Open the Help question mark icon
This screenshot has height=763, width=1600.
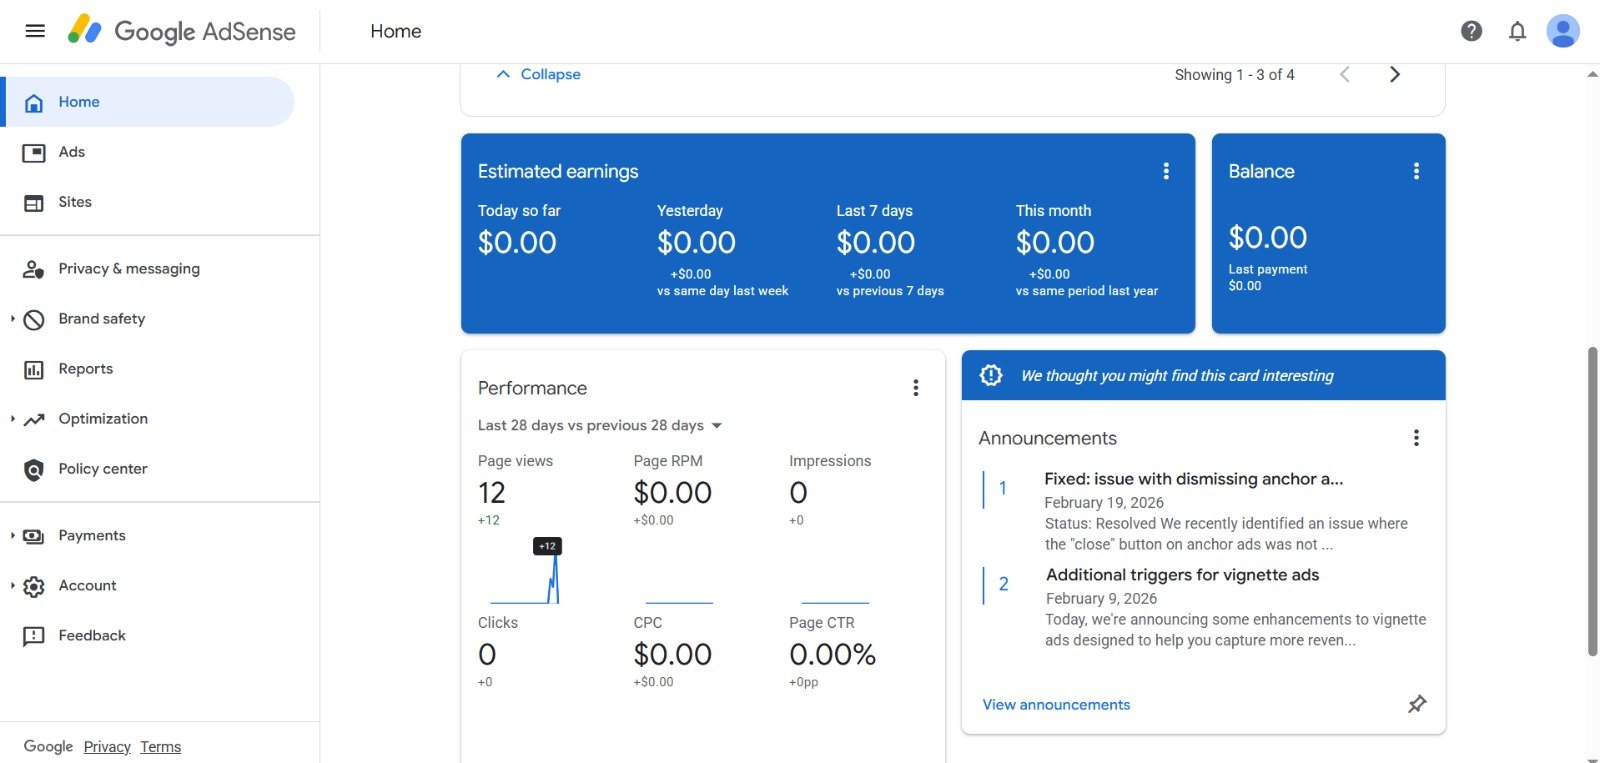click(1471, 31)
